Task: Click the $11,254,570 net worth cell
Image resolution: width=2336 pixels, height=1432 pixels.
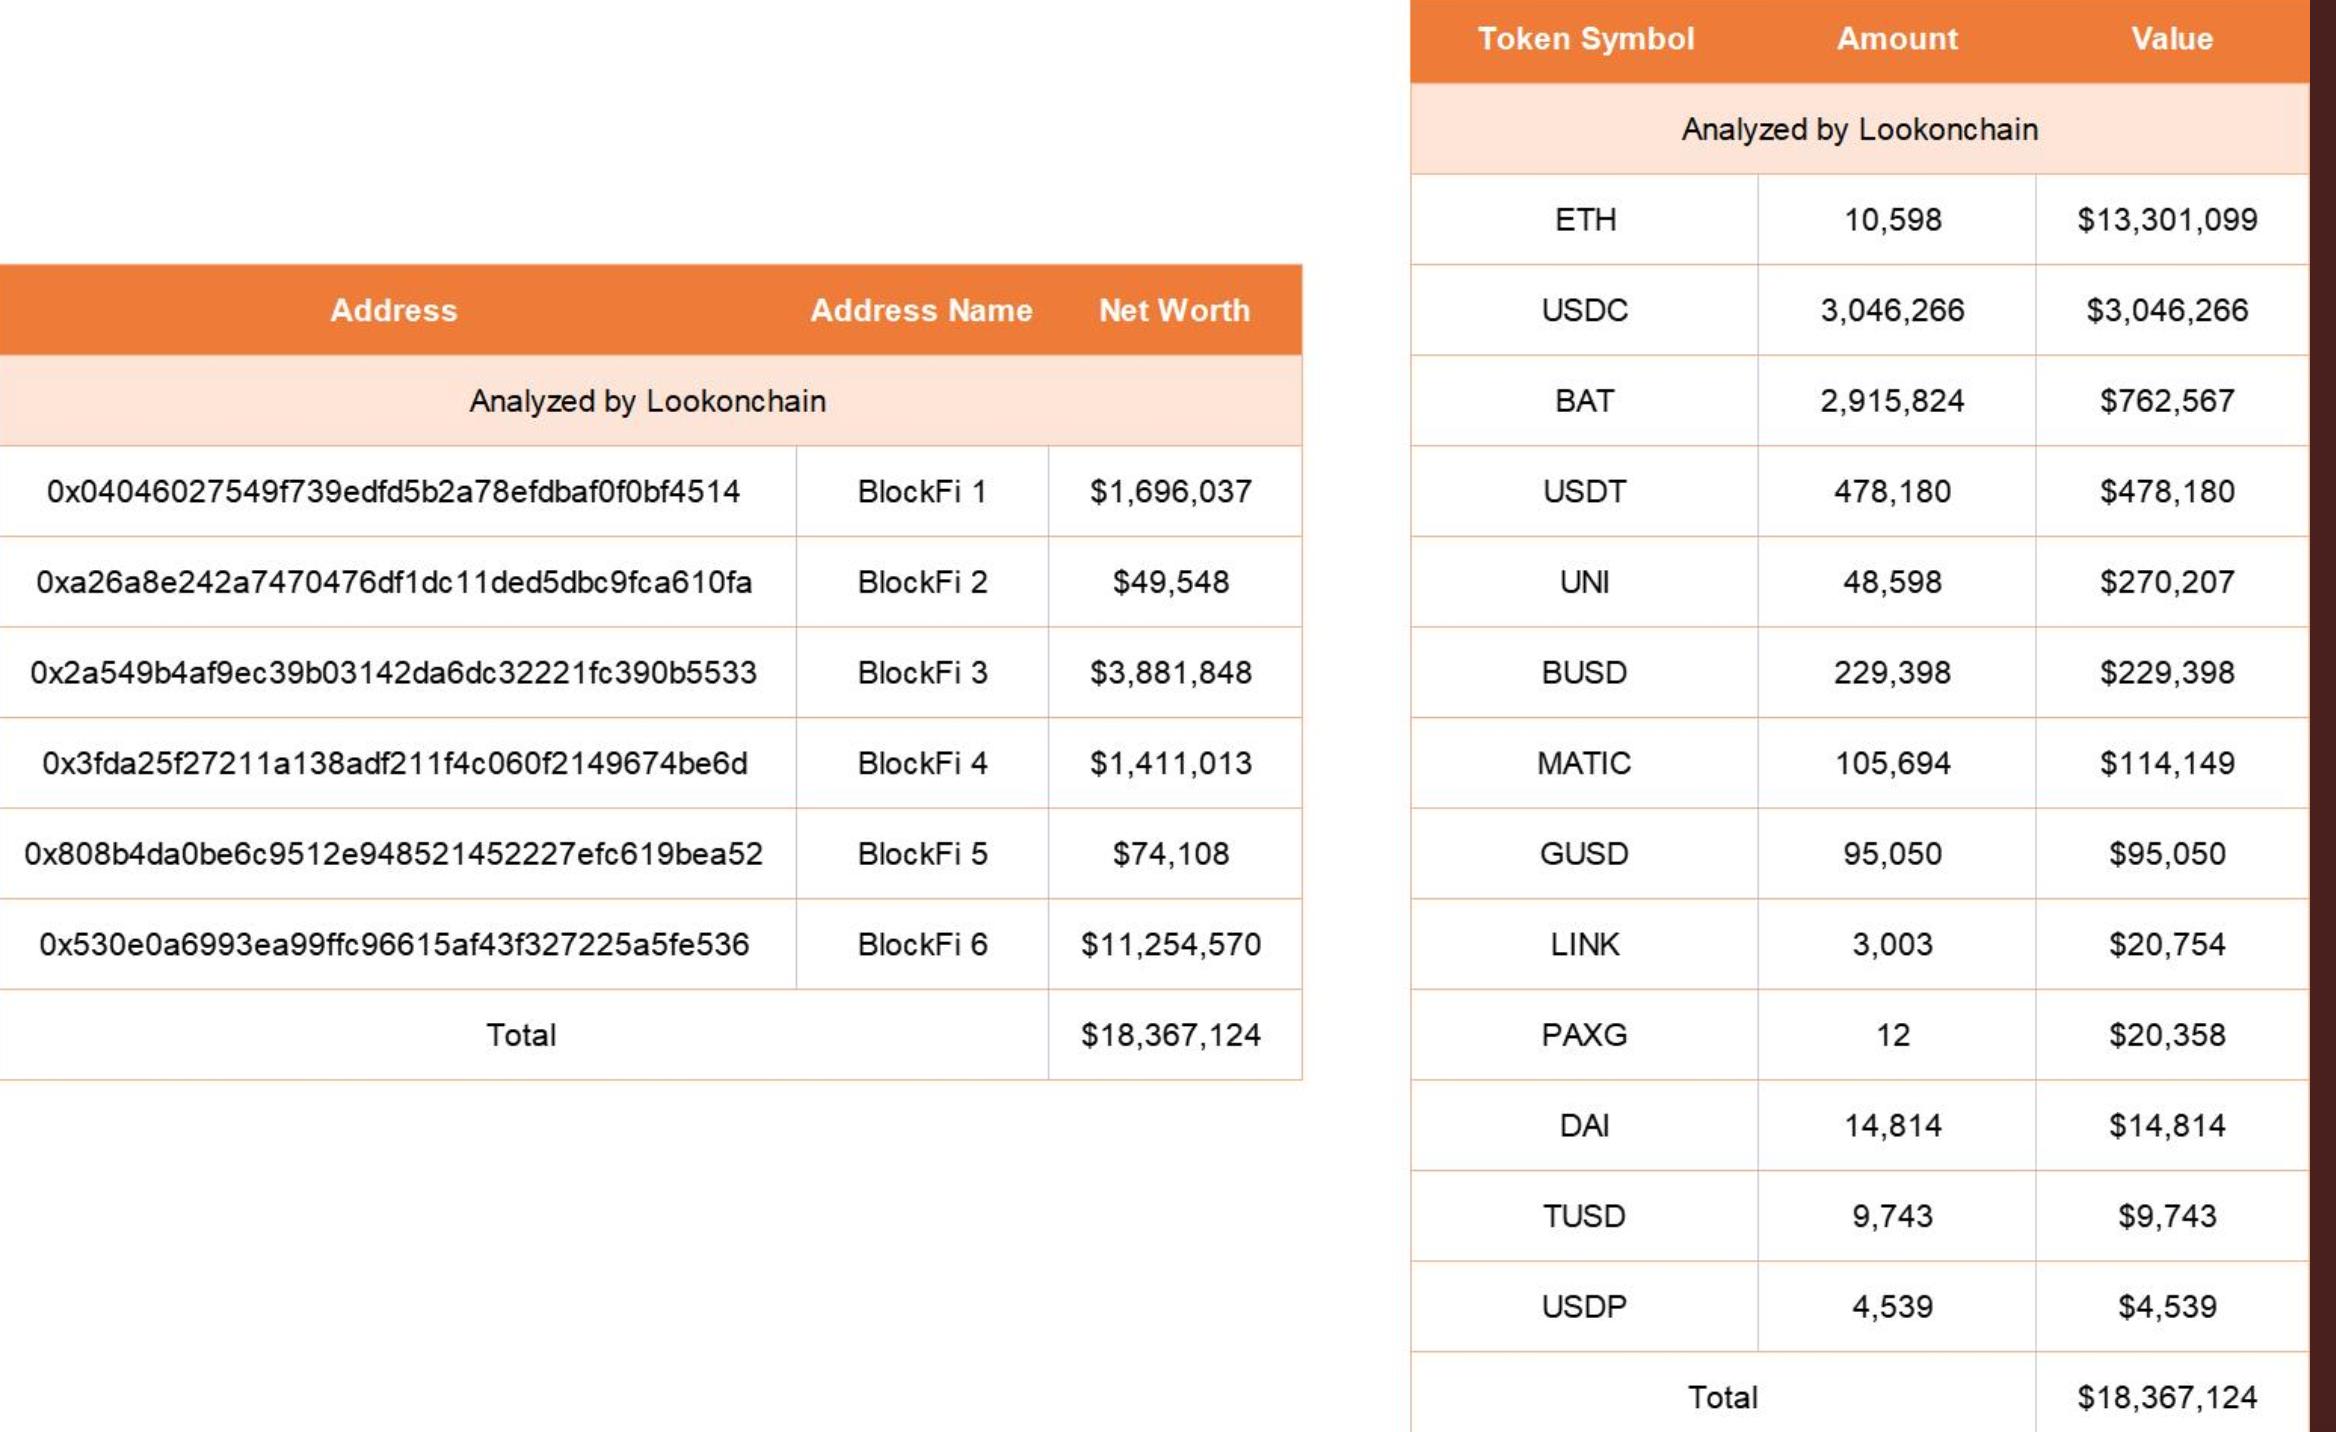Action: [1171, 945]
